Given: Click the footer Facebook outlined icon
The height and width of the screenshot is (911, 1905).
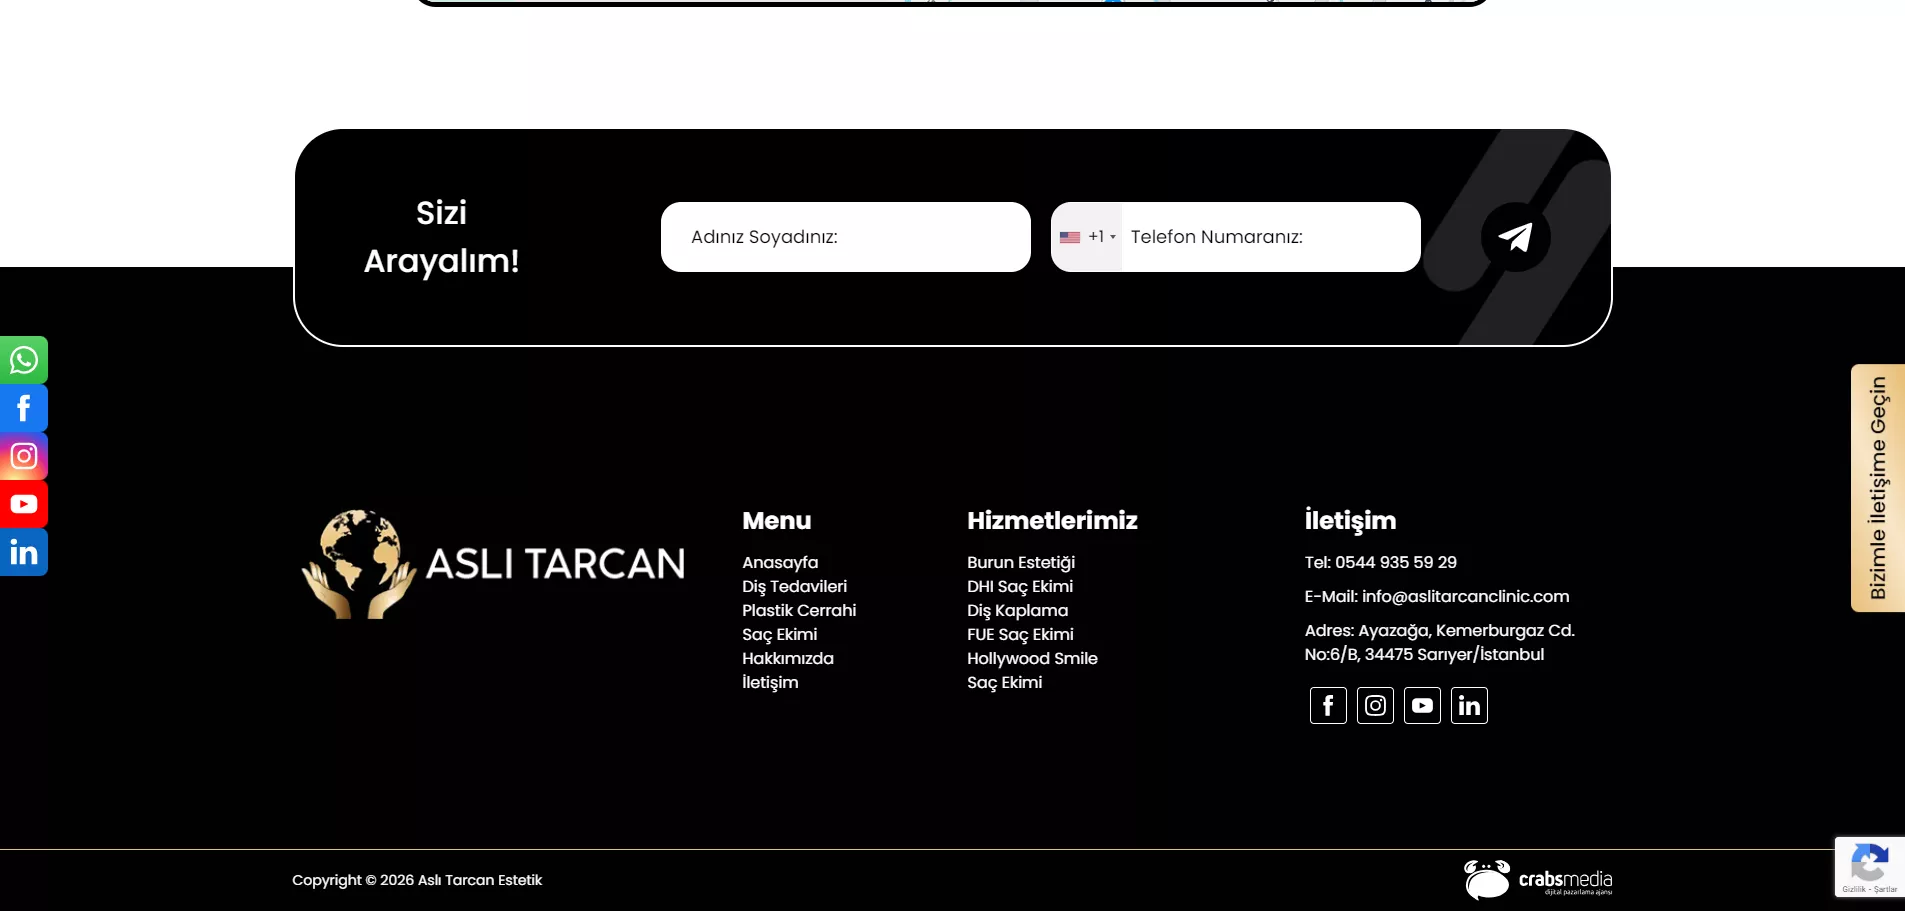Looking at the screenshot, I should tap(1328, 705).
